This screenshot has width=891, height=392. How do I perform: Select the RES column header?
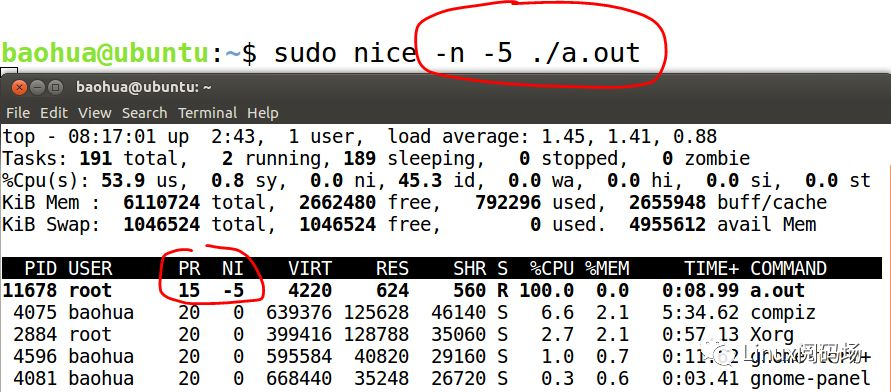pyautogui.click(x=392, y=268)
